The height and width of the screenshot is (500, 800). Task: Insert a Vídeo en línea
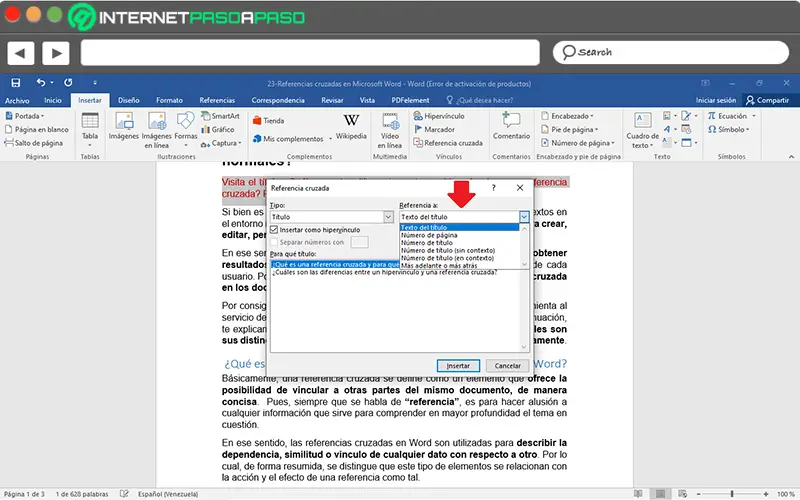coord(390,131)
